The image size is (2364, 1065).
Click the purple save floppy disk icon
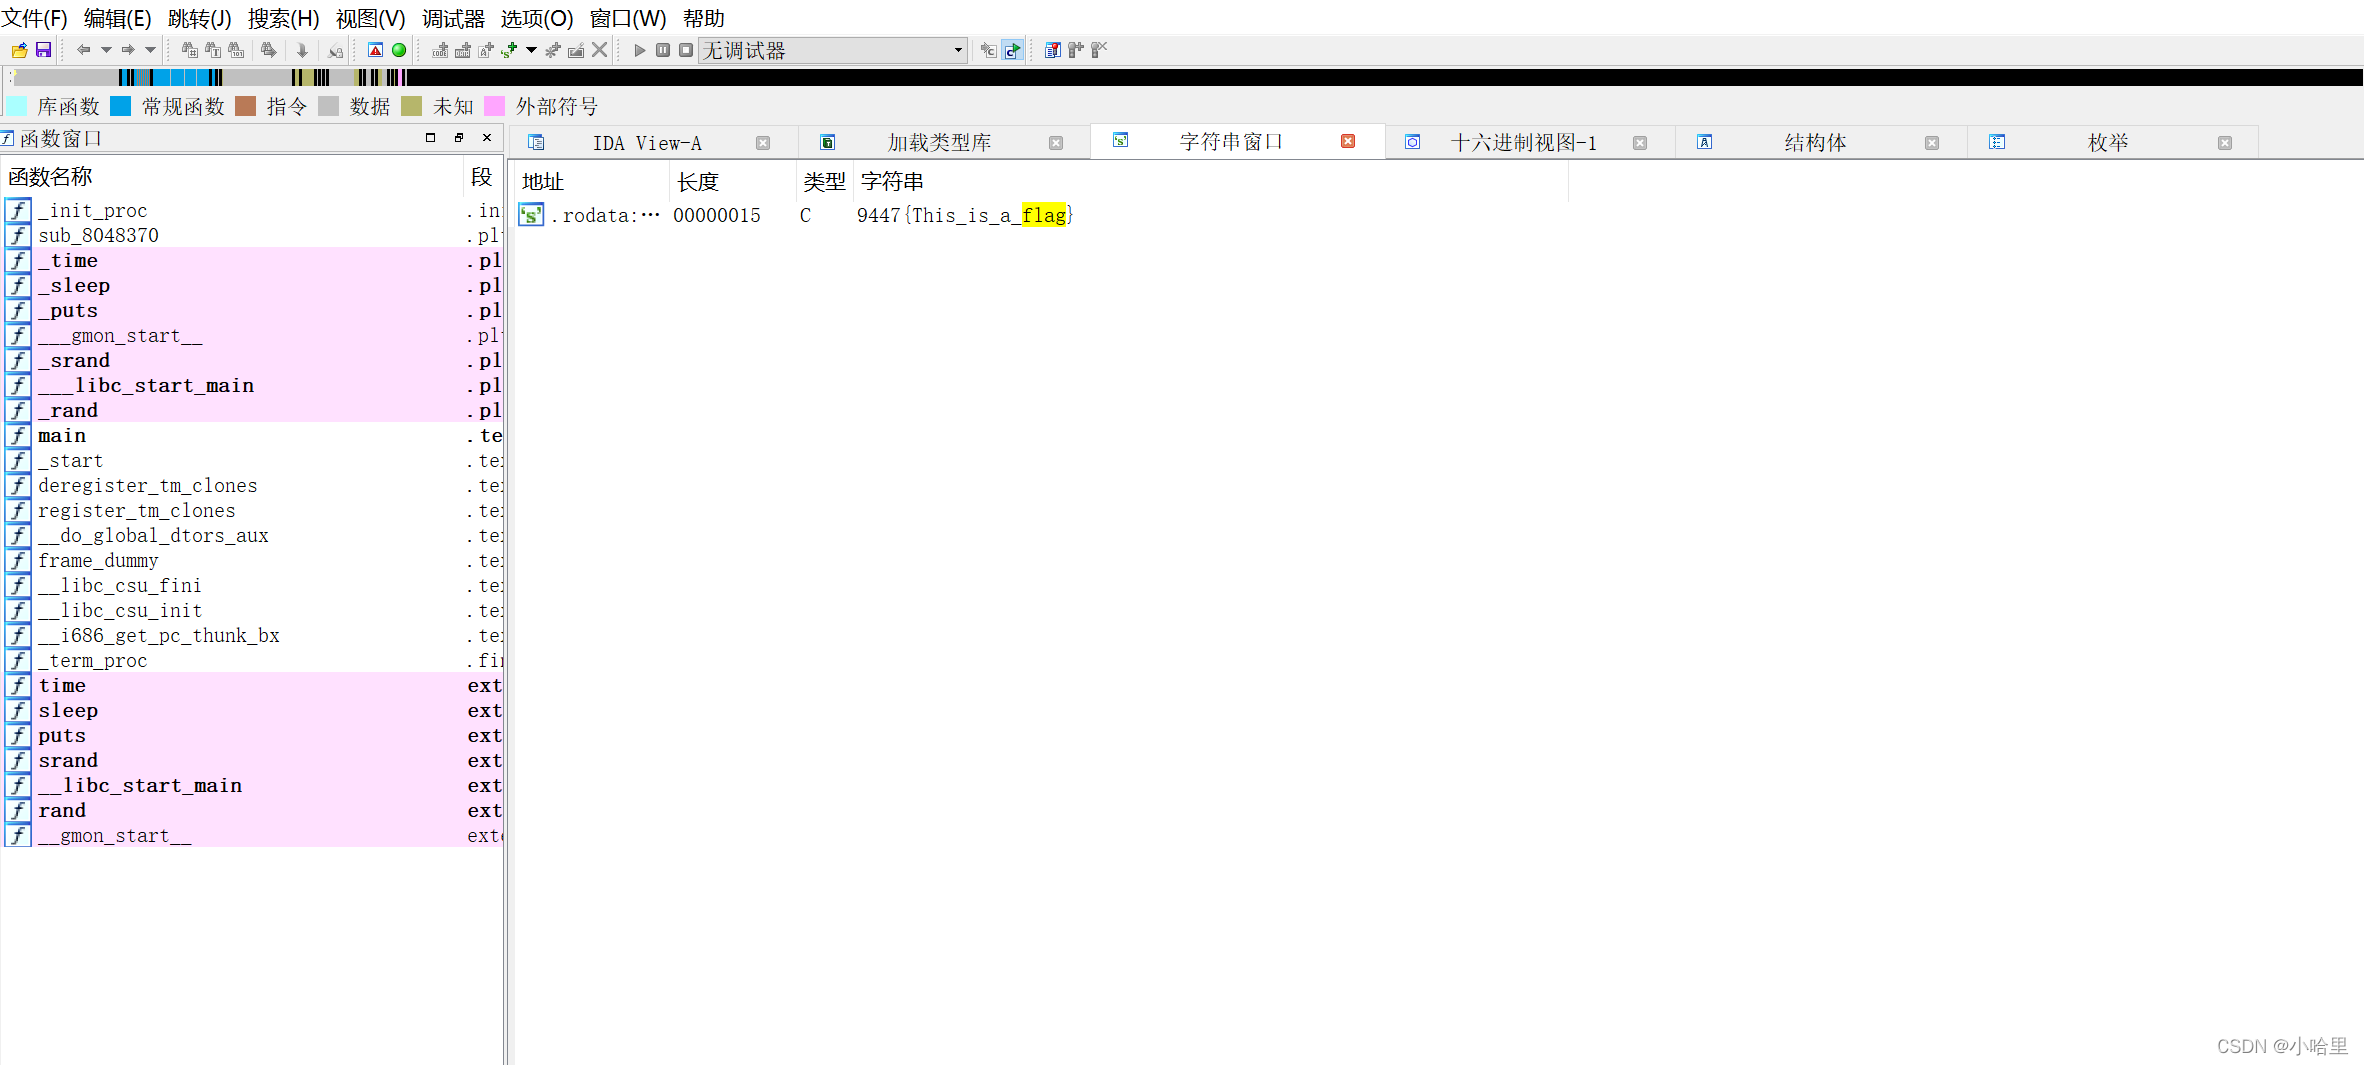[43, 50]
